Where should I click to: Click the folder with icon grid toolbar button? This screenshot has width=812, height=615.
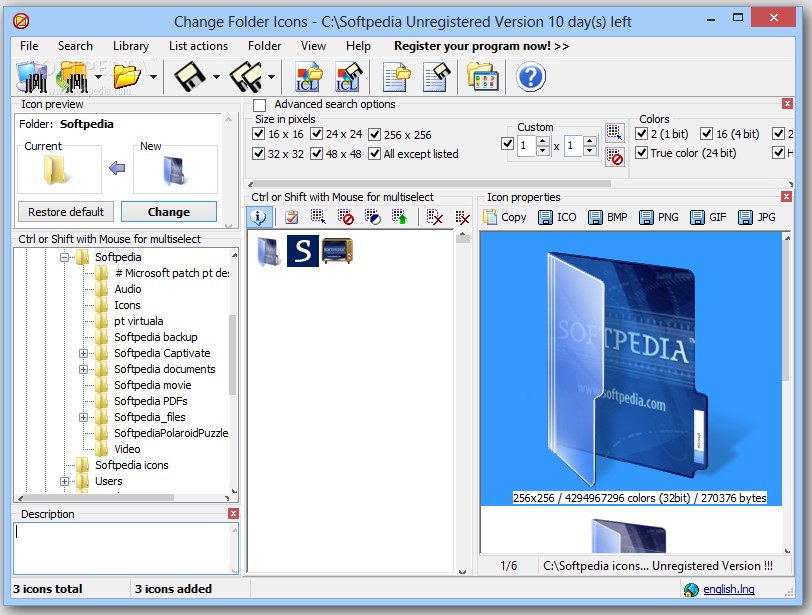click(483, 77)
